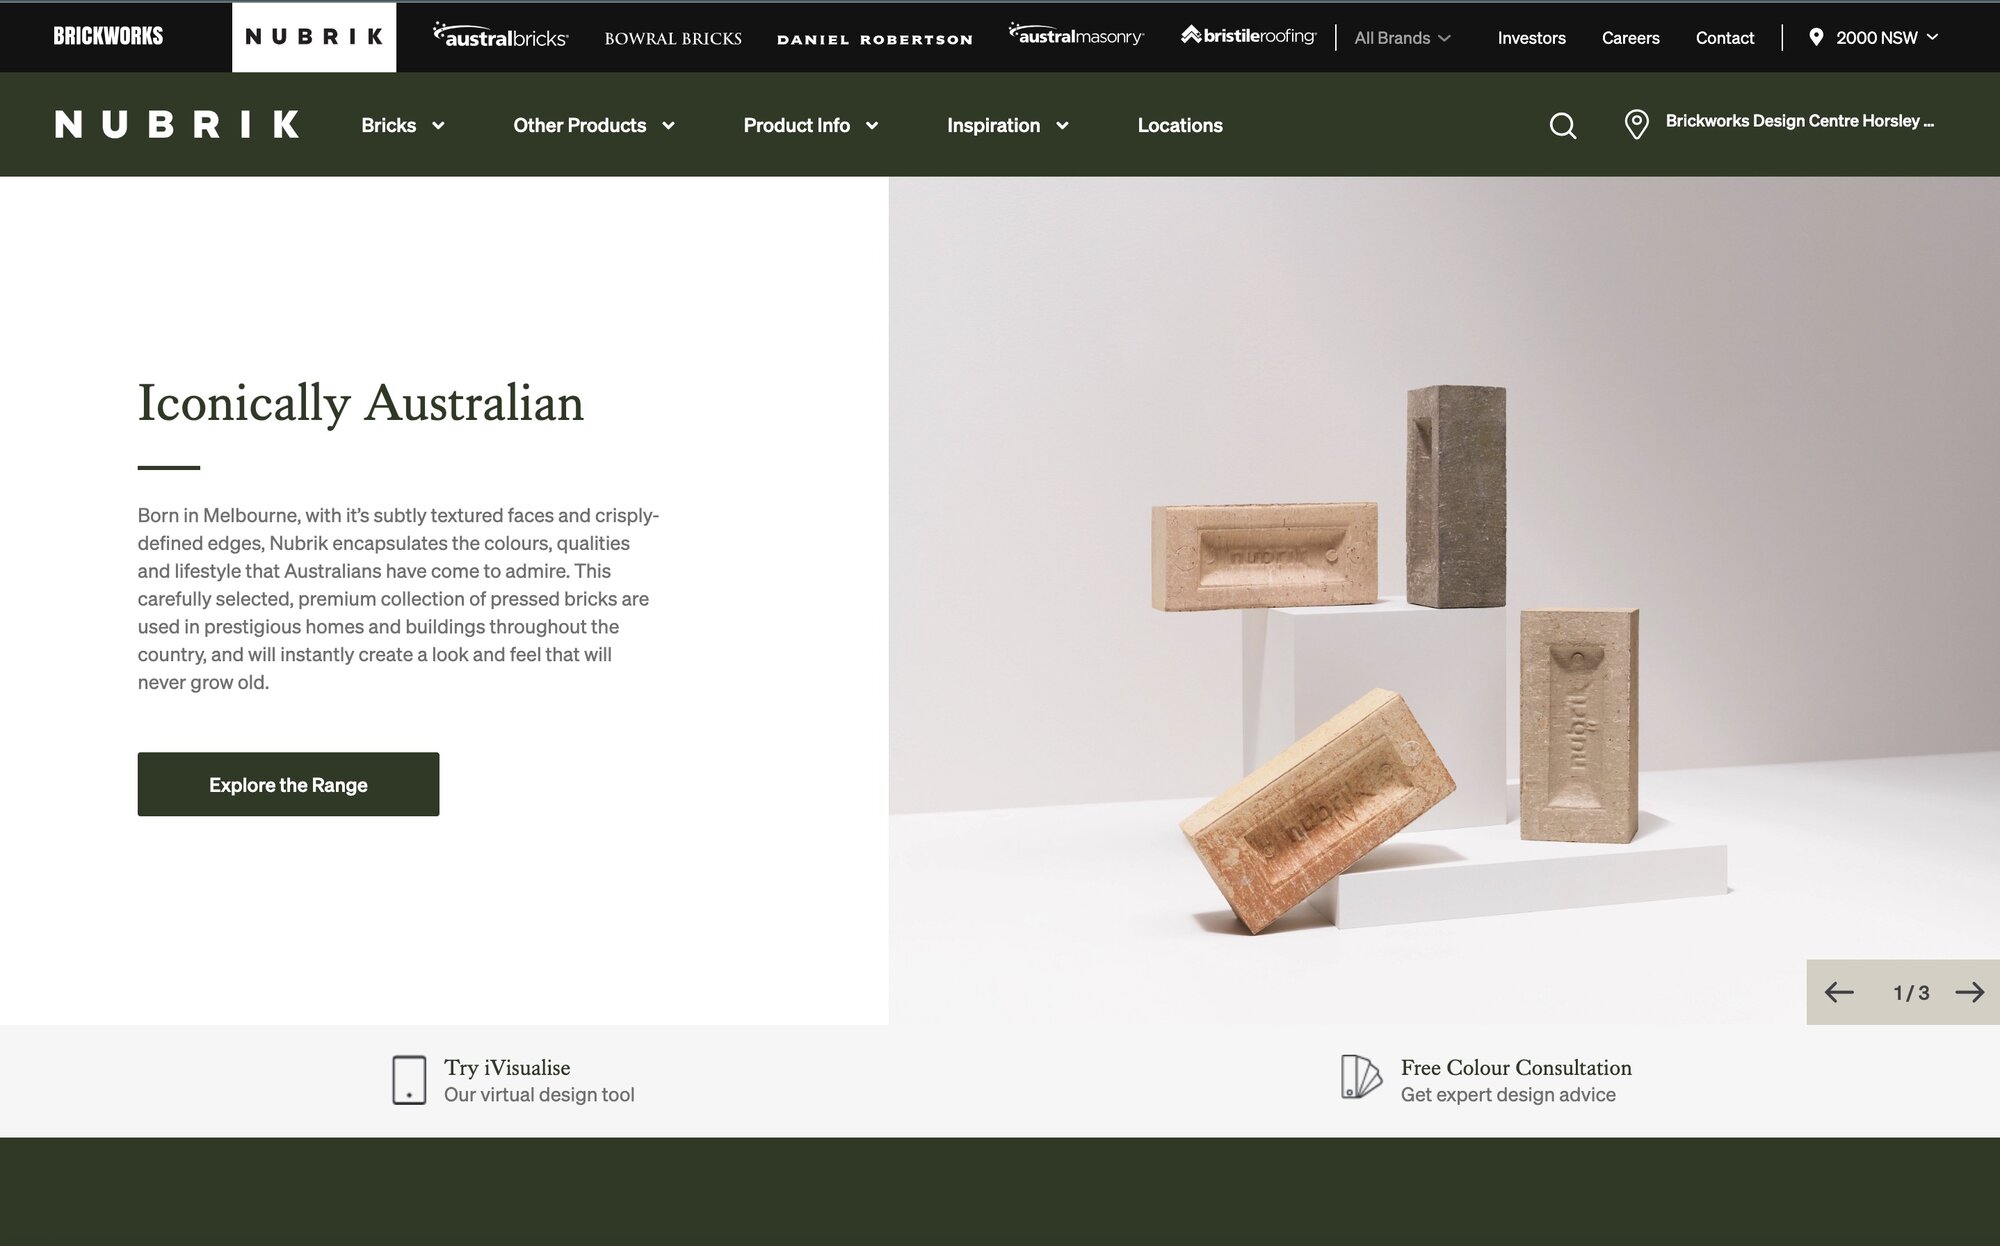The image size is (2000, 1246).
Task: Click the Explore the Range button
Action: pyautogui.click(x=288, y=784)
